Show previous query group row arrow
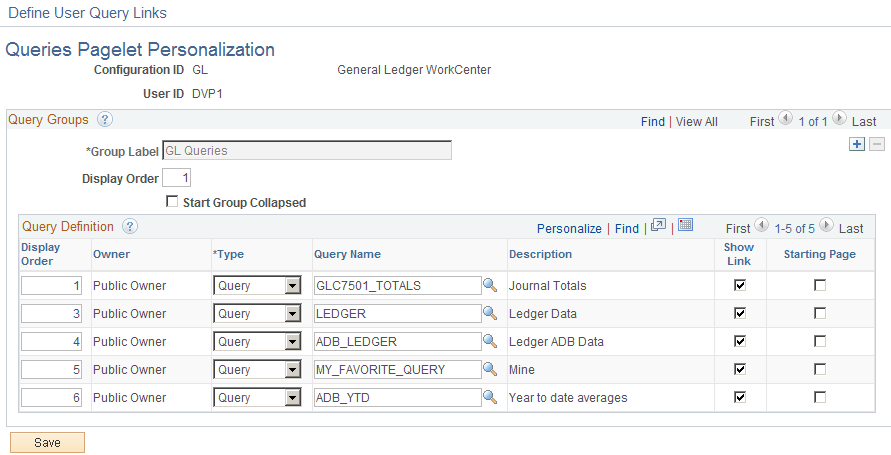The height and width of the screenshot is (455, 891). (786, 118)
